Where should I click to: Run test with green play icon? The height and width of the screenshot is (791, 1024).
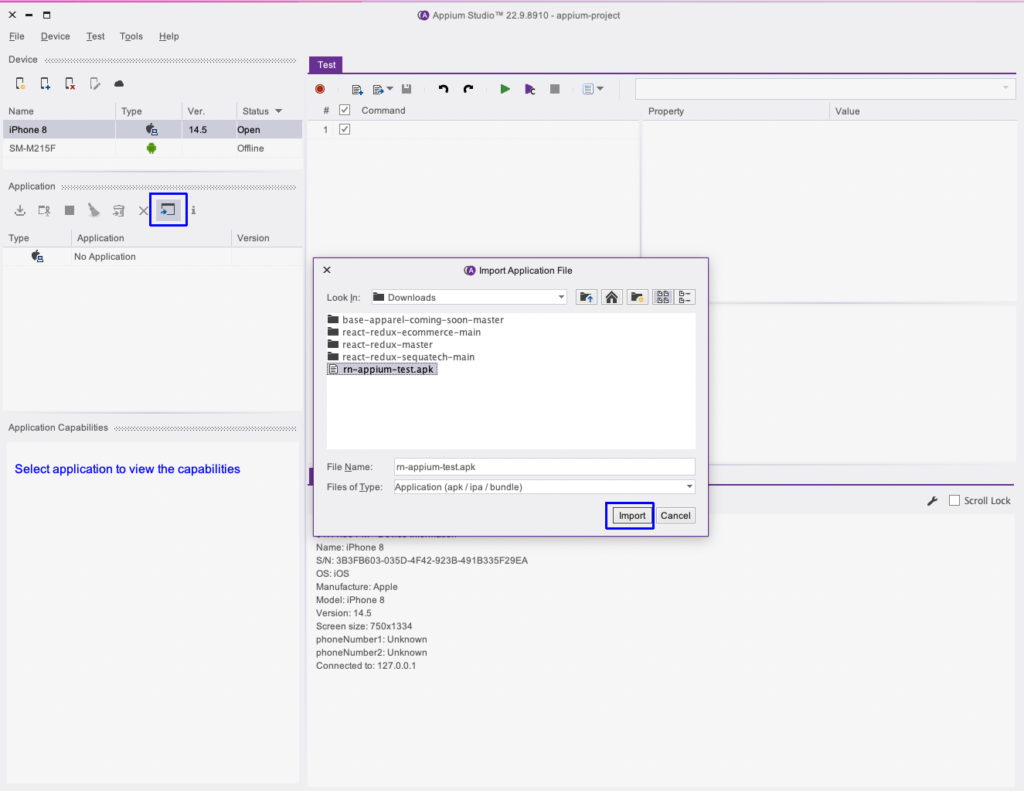click(x=505, y=89)
